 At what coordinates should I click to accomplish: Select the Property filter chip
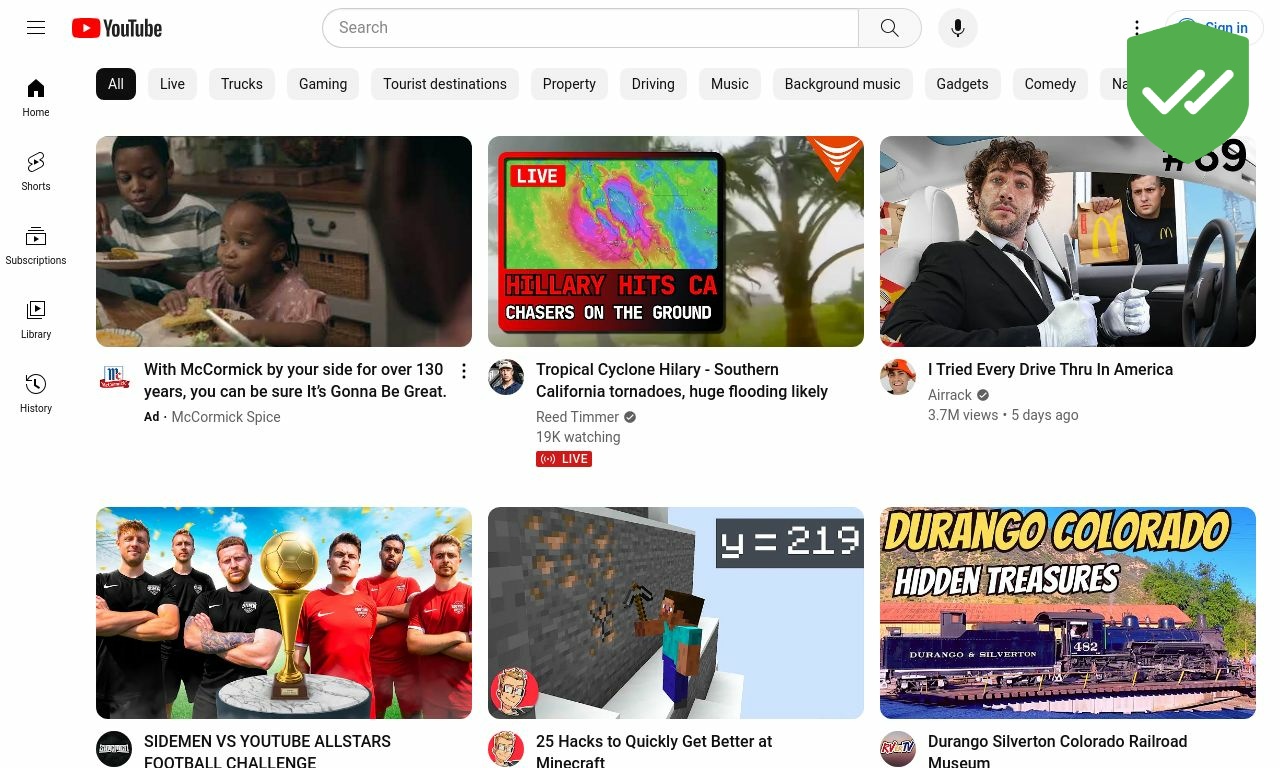pos(569,84)
